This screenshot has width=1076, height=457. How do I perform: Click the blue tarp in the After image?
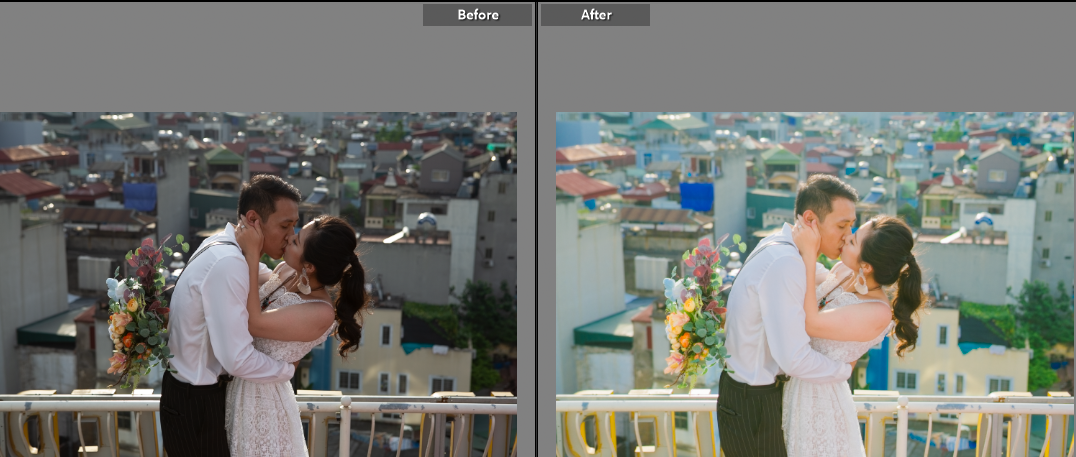pyautogui.click(x=697, y=197)
